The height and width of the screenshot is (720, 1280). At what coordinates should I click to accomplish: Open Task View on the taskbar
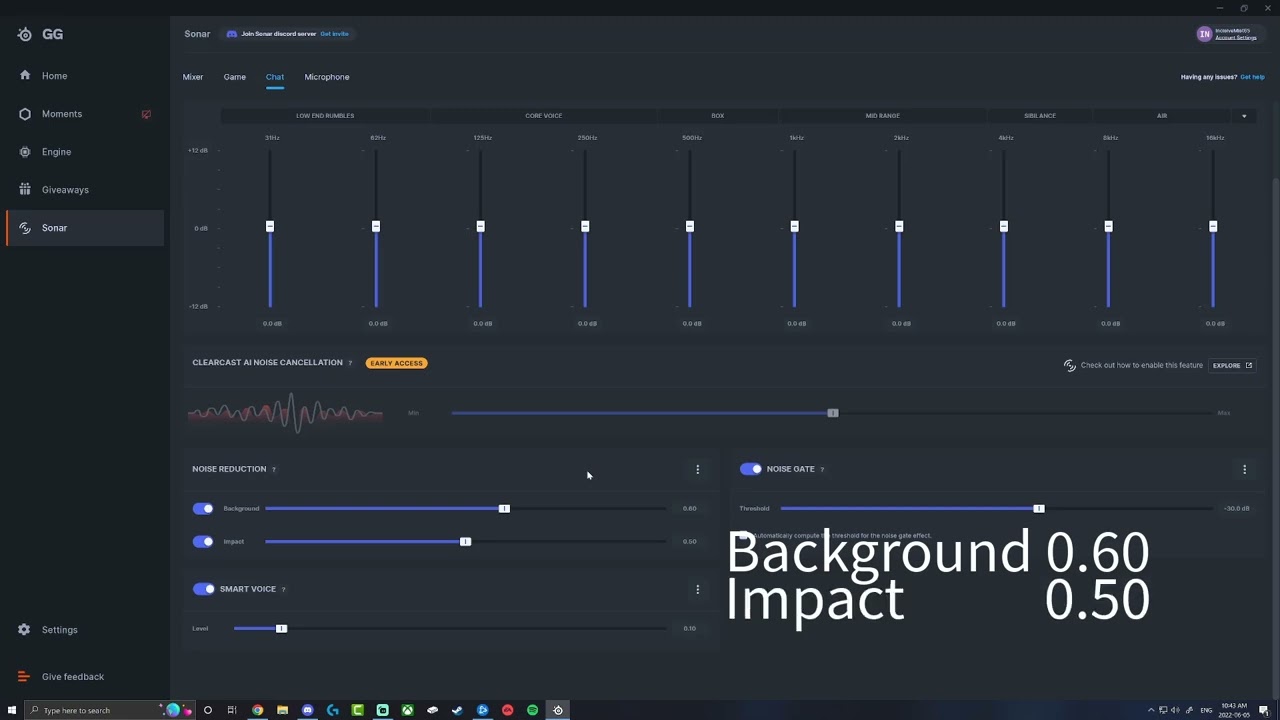[x=232, y=710]
